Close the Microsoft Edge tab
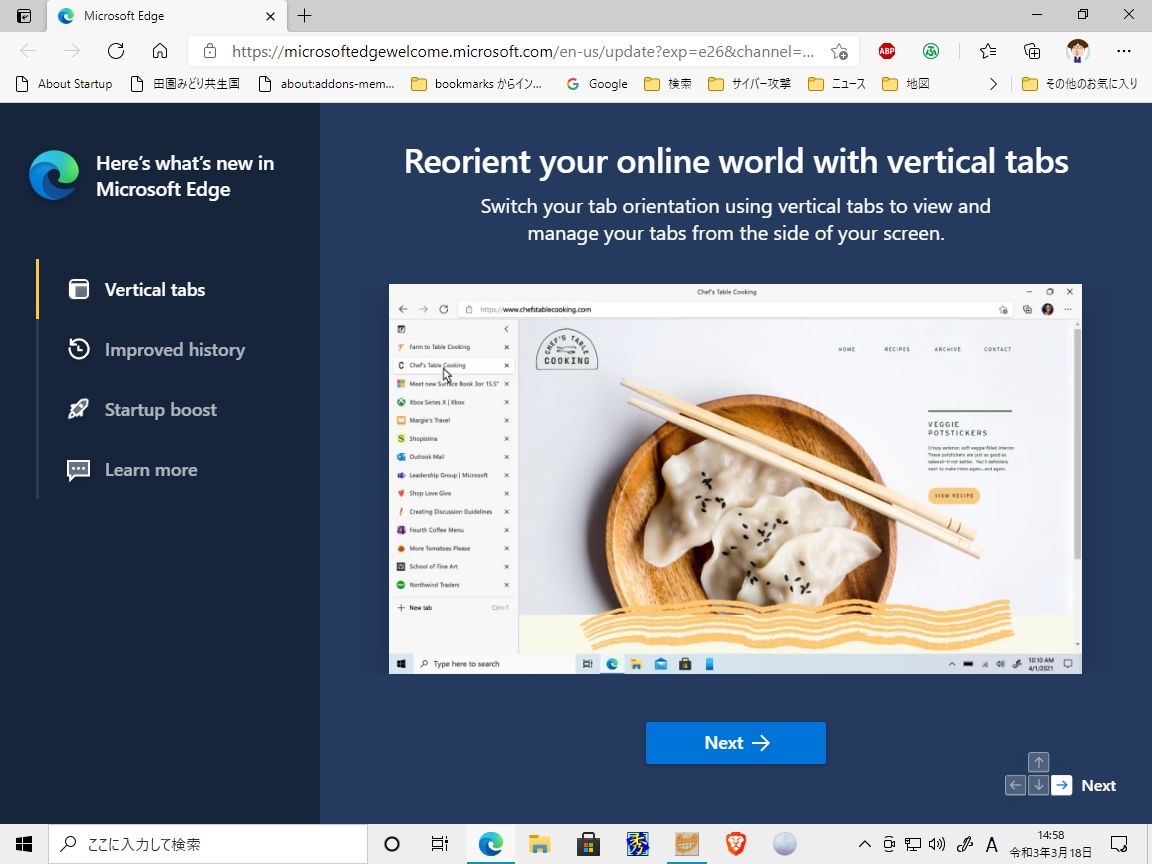The image size is (1152, 864). coord(270,15)
